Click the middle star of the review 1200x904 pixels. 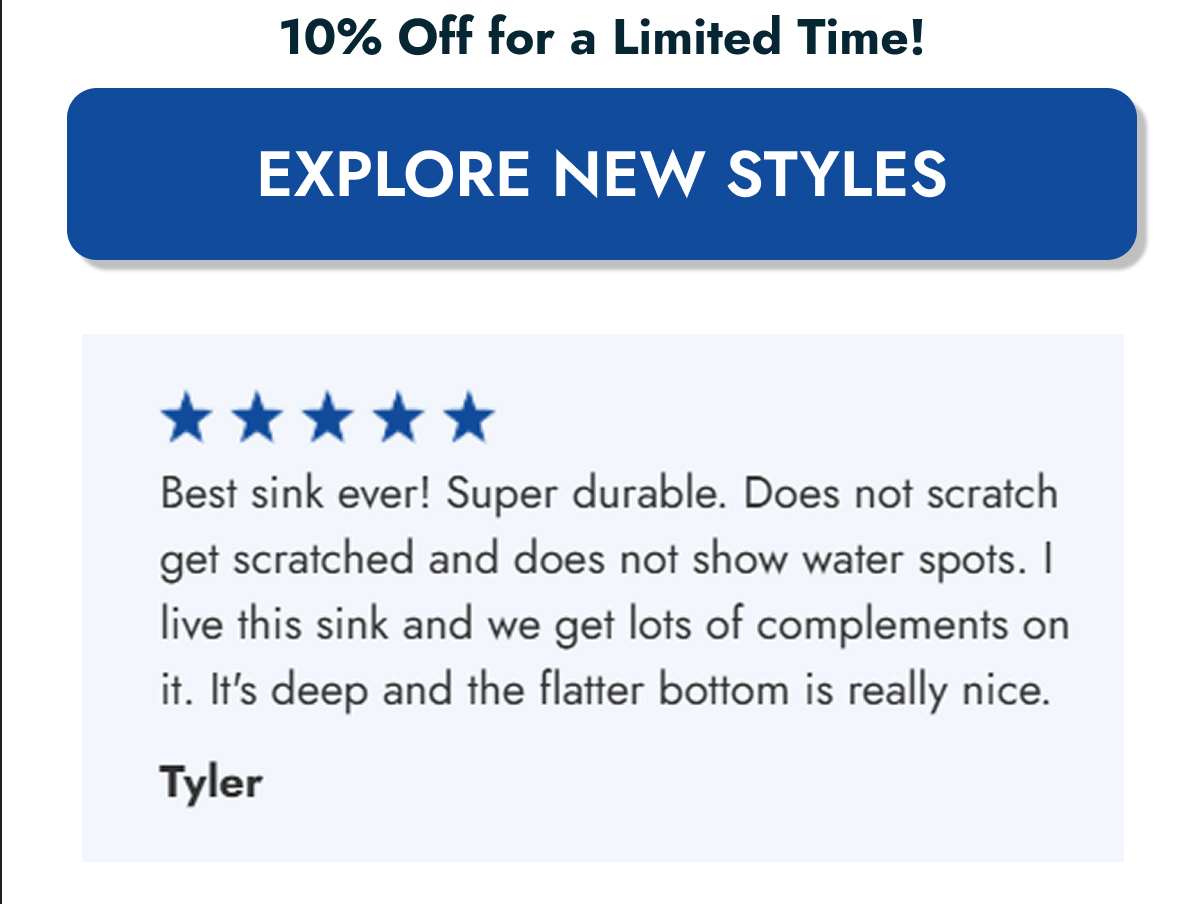coord(327,418)
